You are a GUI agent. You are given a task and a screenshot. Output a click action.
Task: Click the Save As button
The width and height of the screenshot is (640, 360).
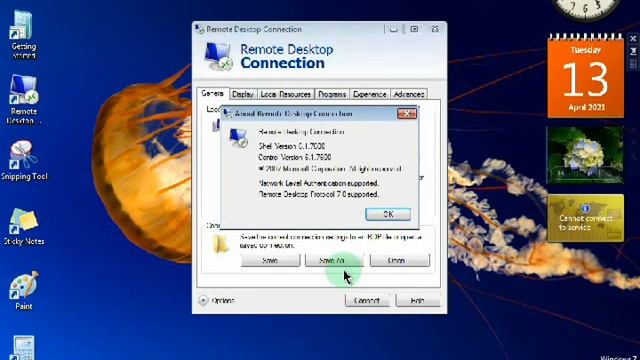pos(334,260)
